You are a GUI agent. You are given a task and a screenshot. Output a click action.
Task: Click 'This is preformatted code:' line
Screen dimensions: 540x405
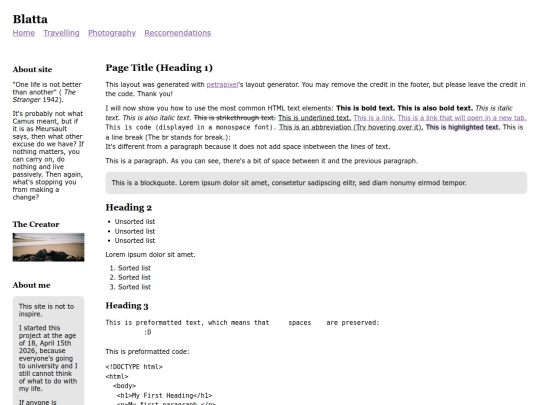(x=147, y=352)
